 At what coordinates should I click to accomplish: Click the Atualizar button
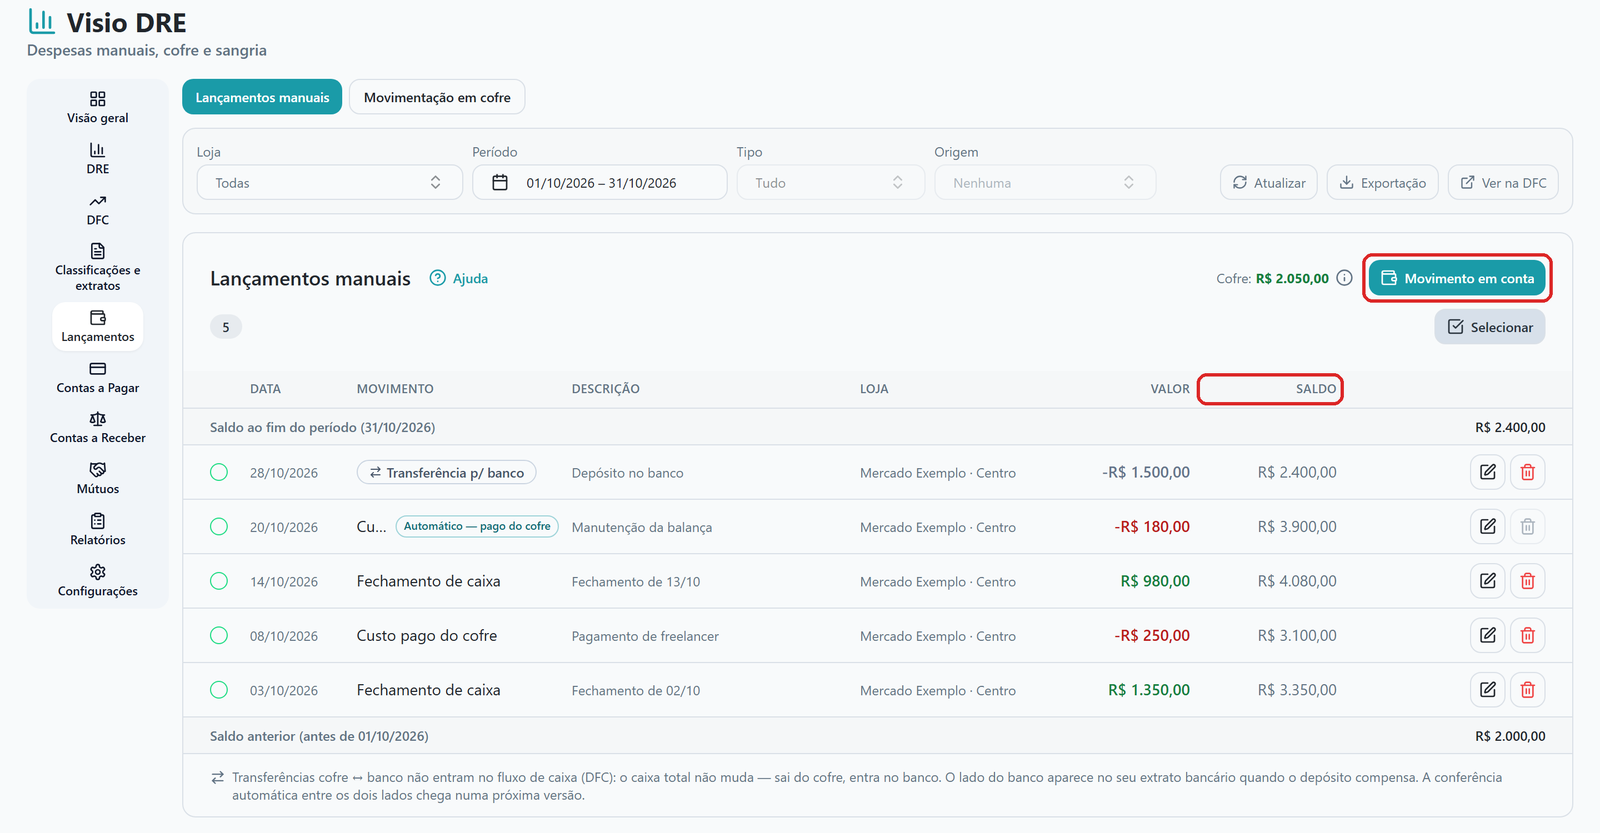point(1269,182)
